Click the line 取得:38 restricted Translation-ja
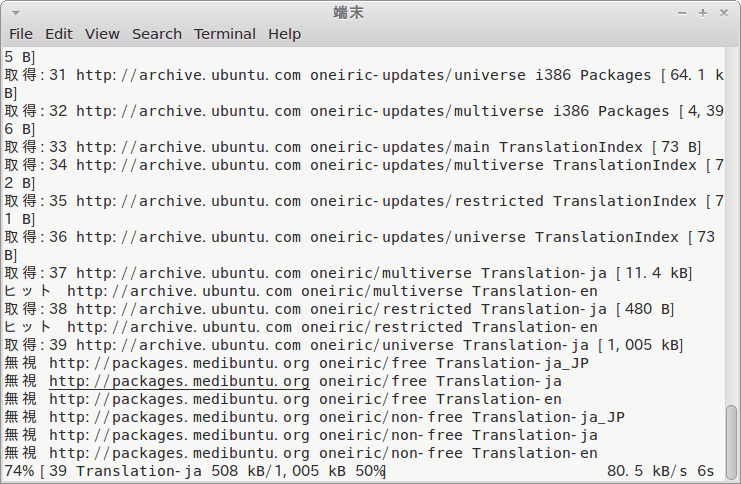This screenshot has width=741, height=484. (x=339, y=309)
